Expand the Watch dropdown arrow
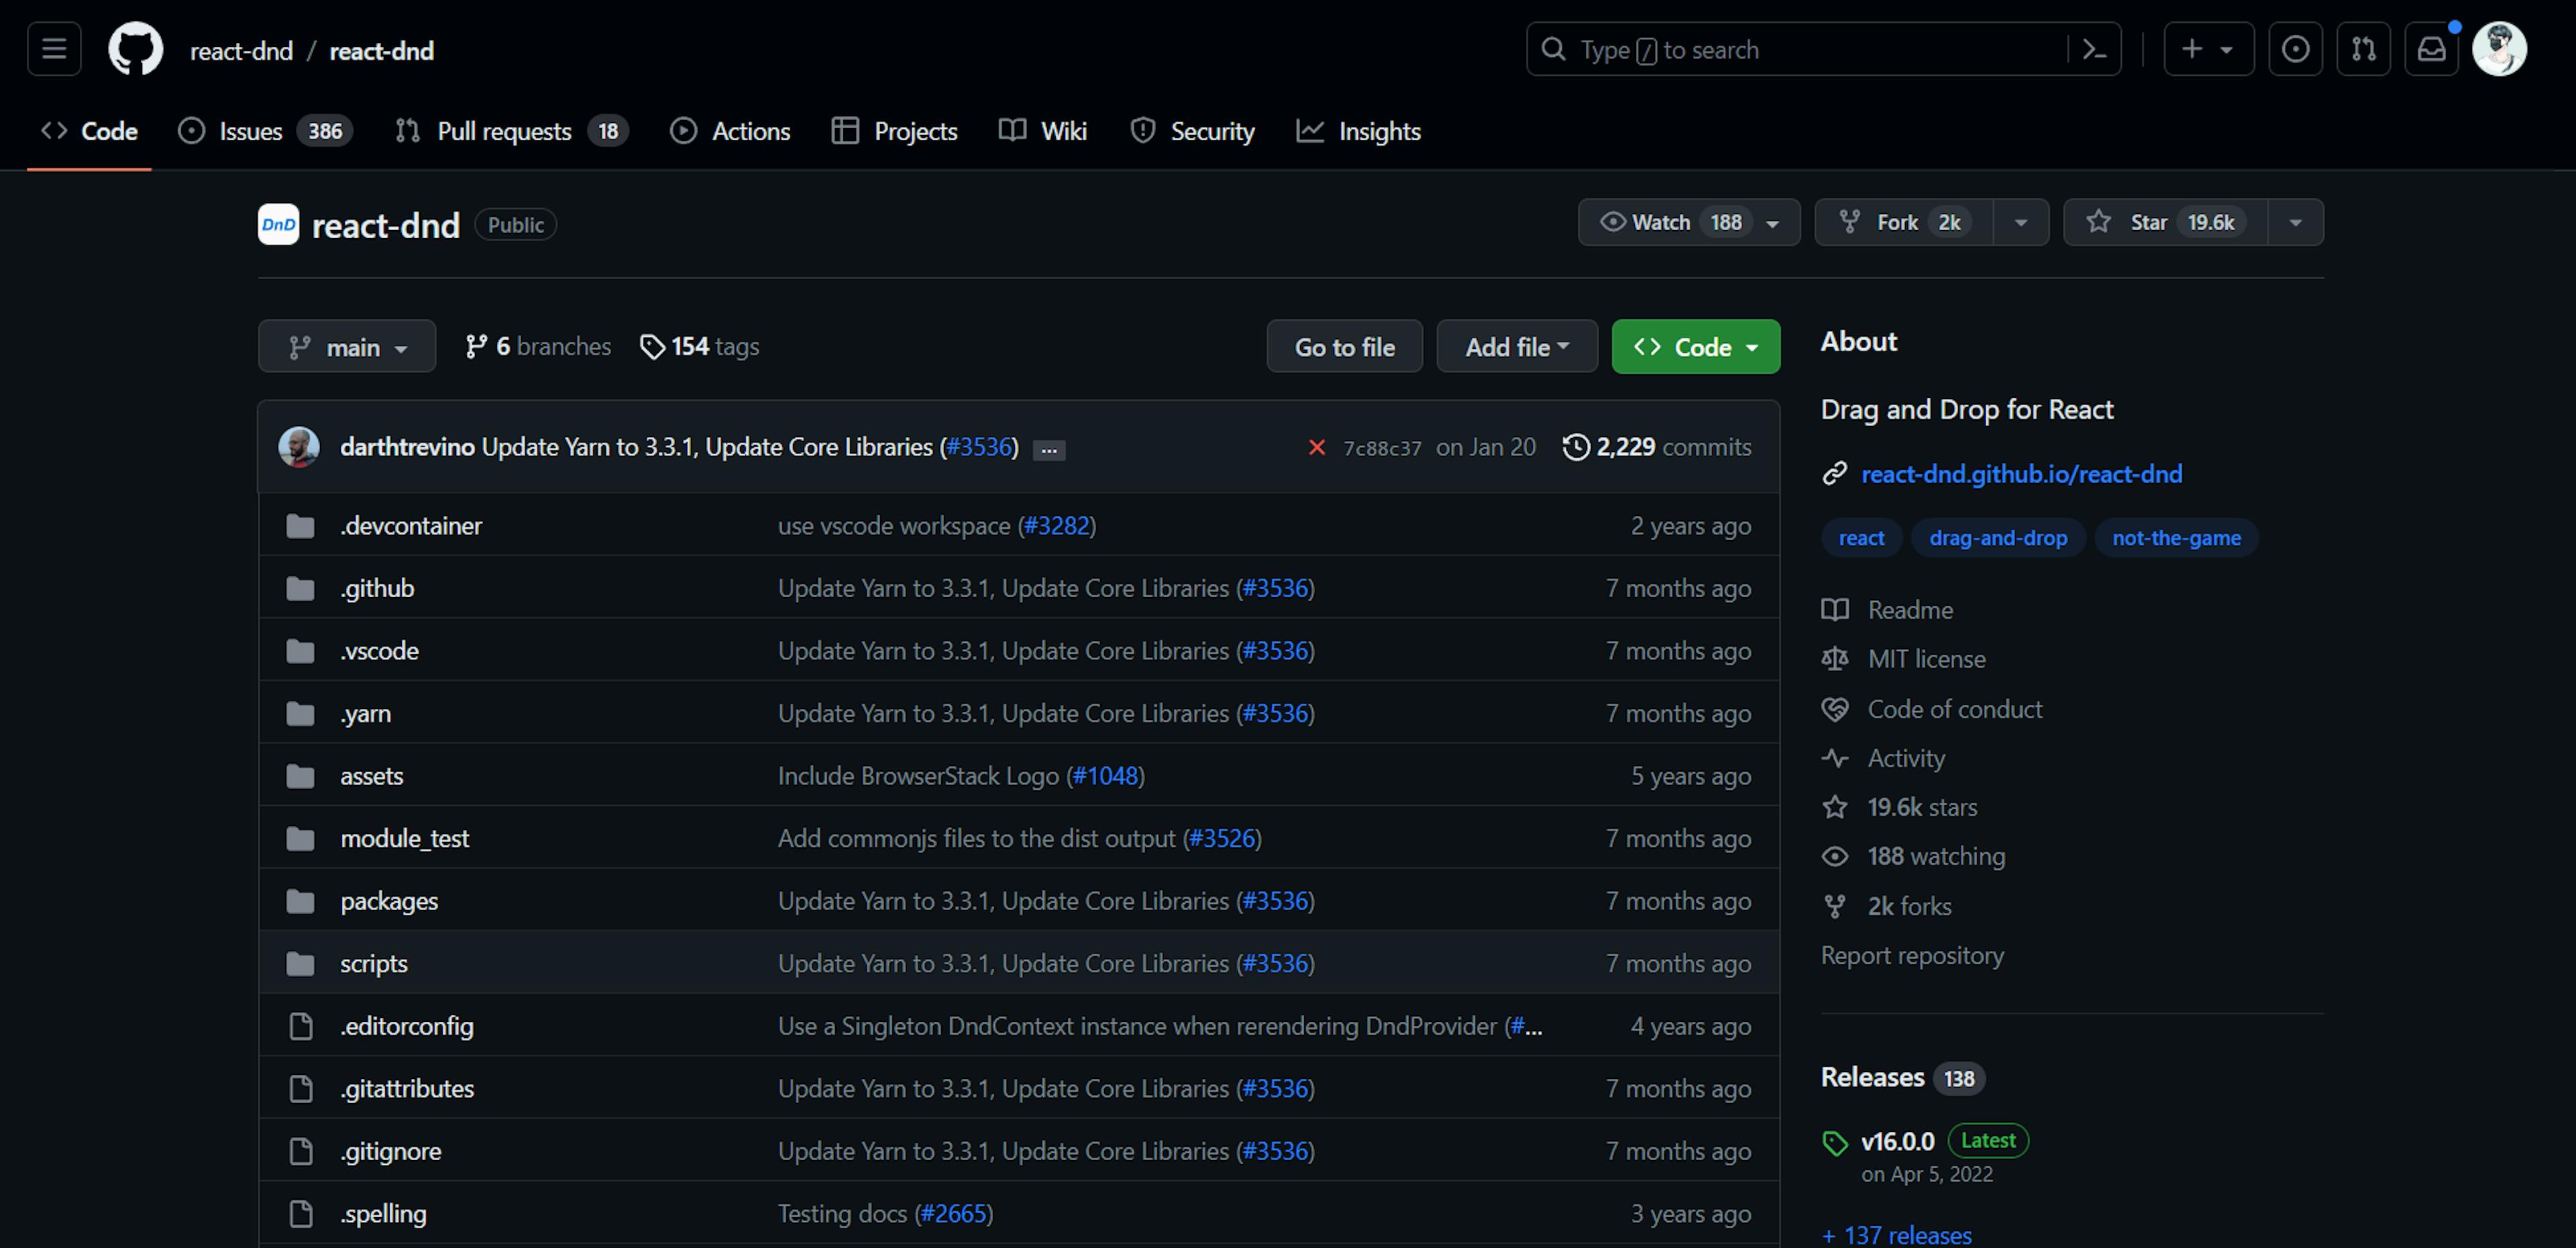This screenshot has width=2576, height=1248. pos(1772,221)
